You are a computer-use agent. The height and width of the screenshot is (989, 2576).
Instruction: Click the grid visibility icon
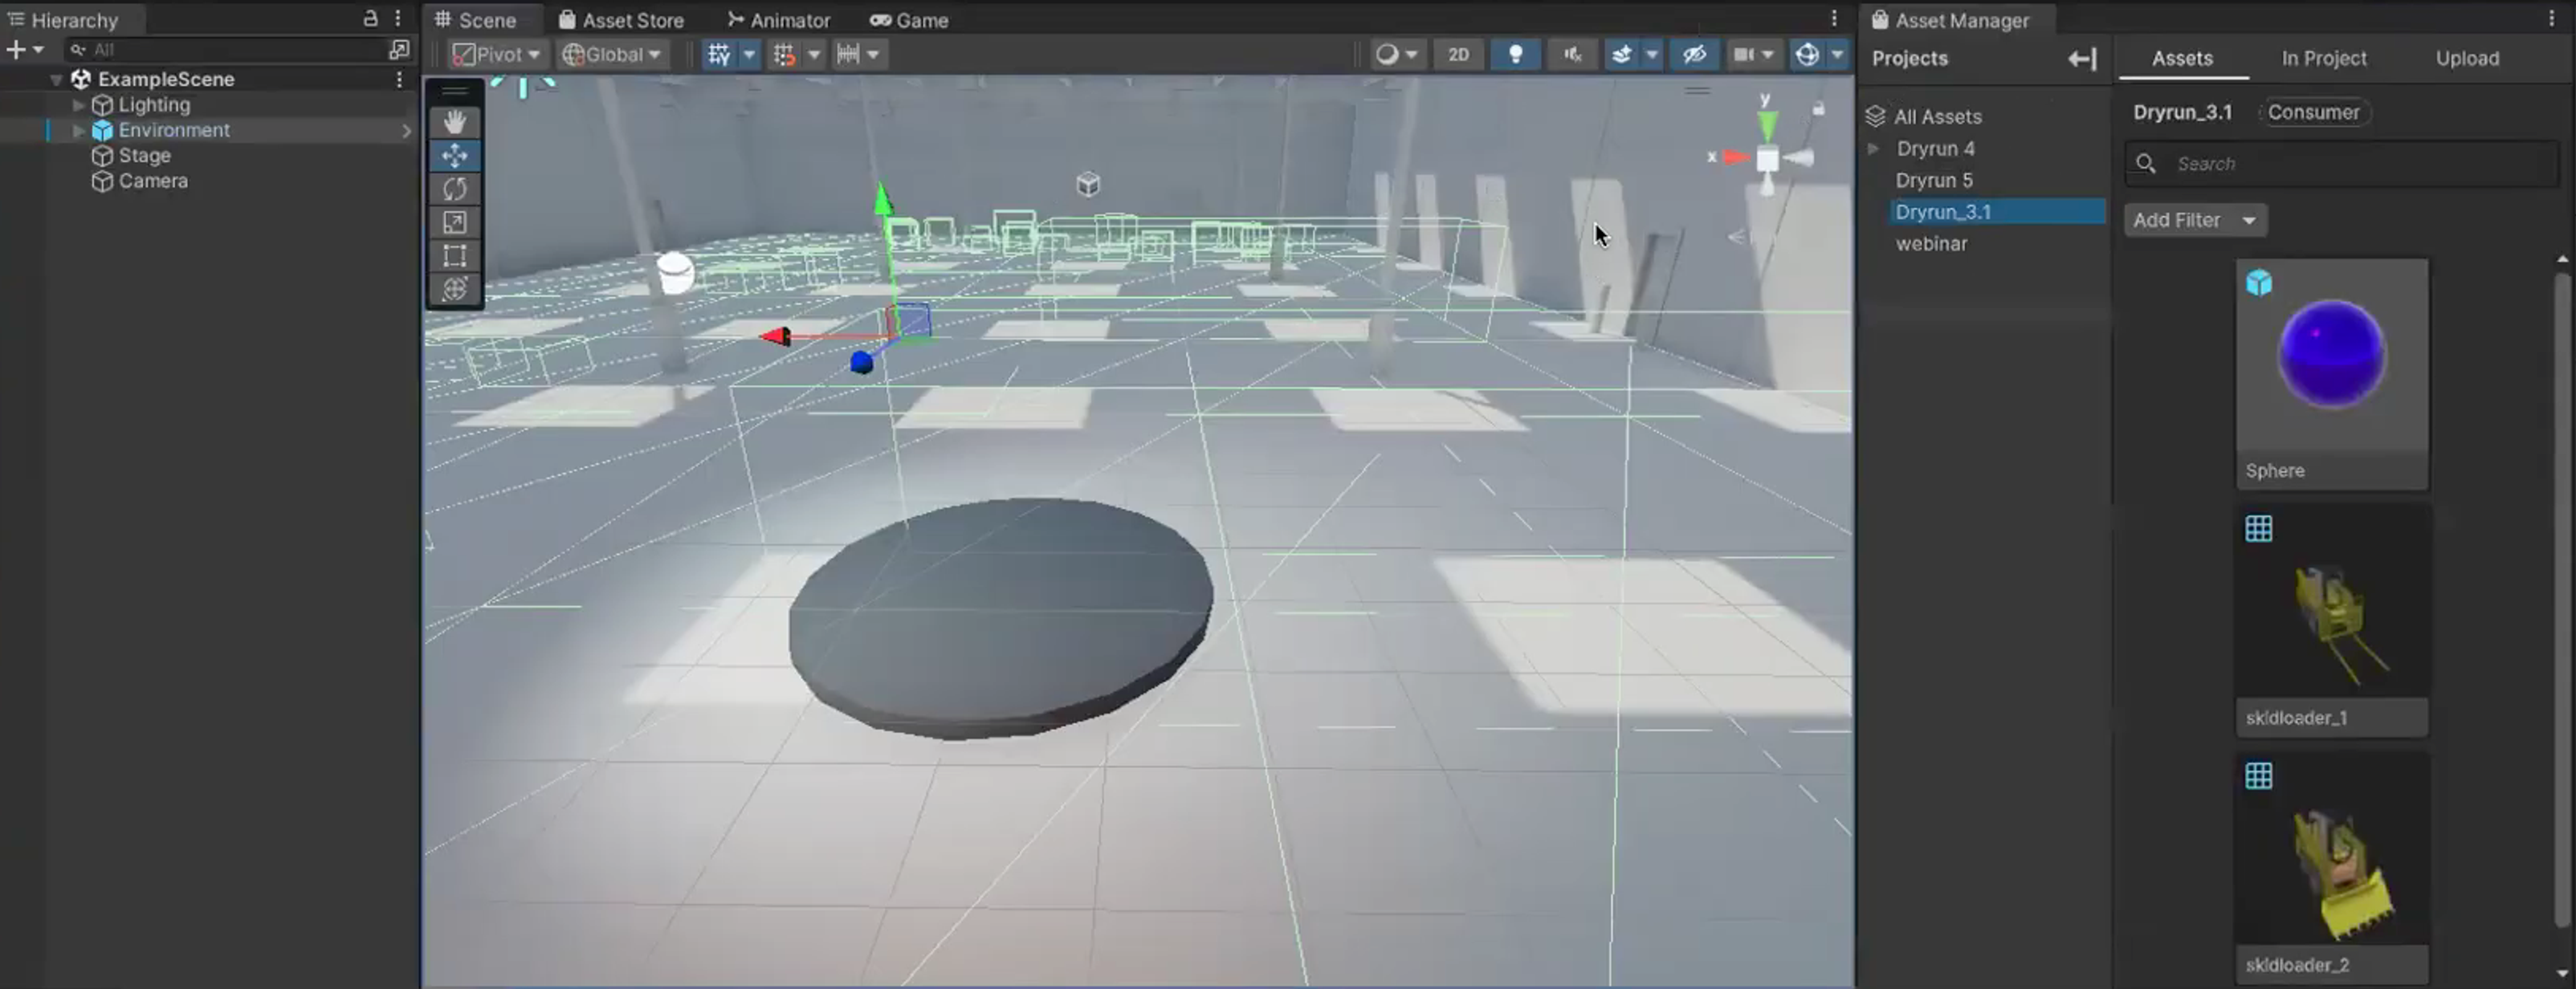click(719, 54)
